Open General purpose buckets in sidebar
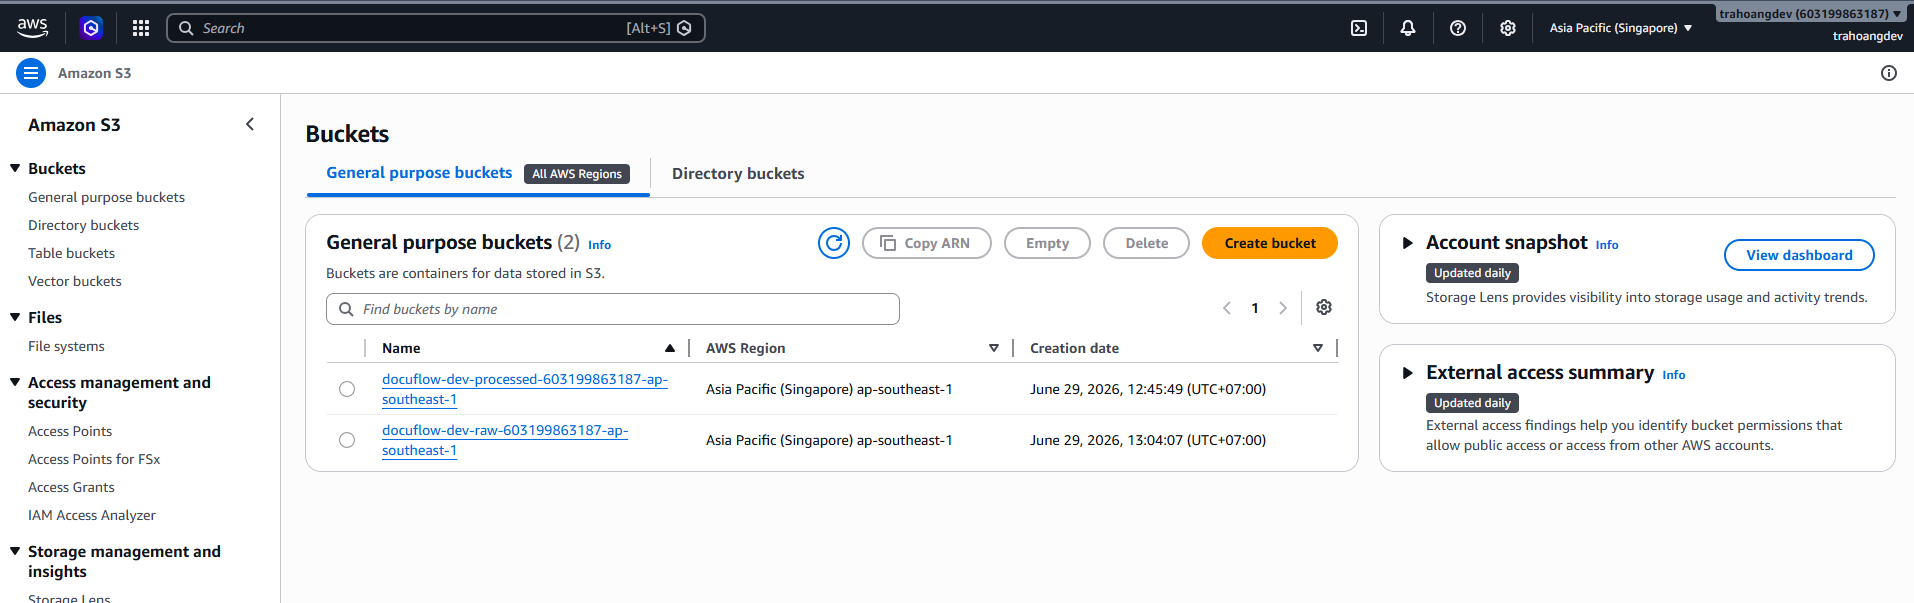The width and height of the screenshot is (1914, 603). click(106, 197)
